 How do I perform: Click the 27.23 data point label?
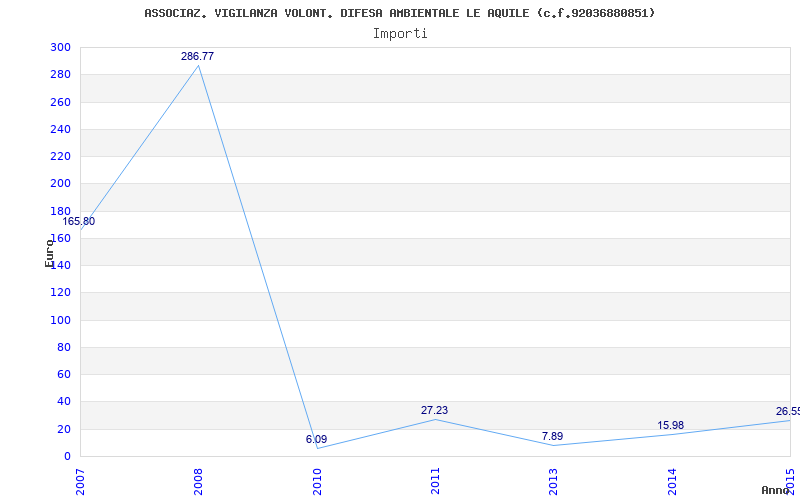435,411
